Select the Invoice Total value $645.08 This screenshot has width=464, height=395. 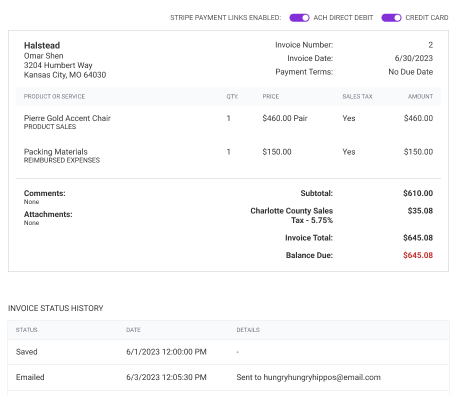418,238
